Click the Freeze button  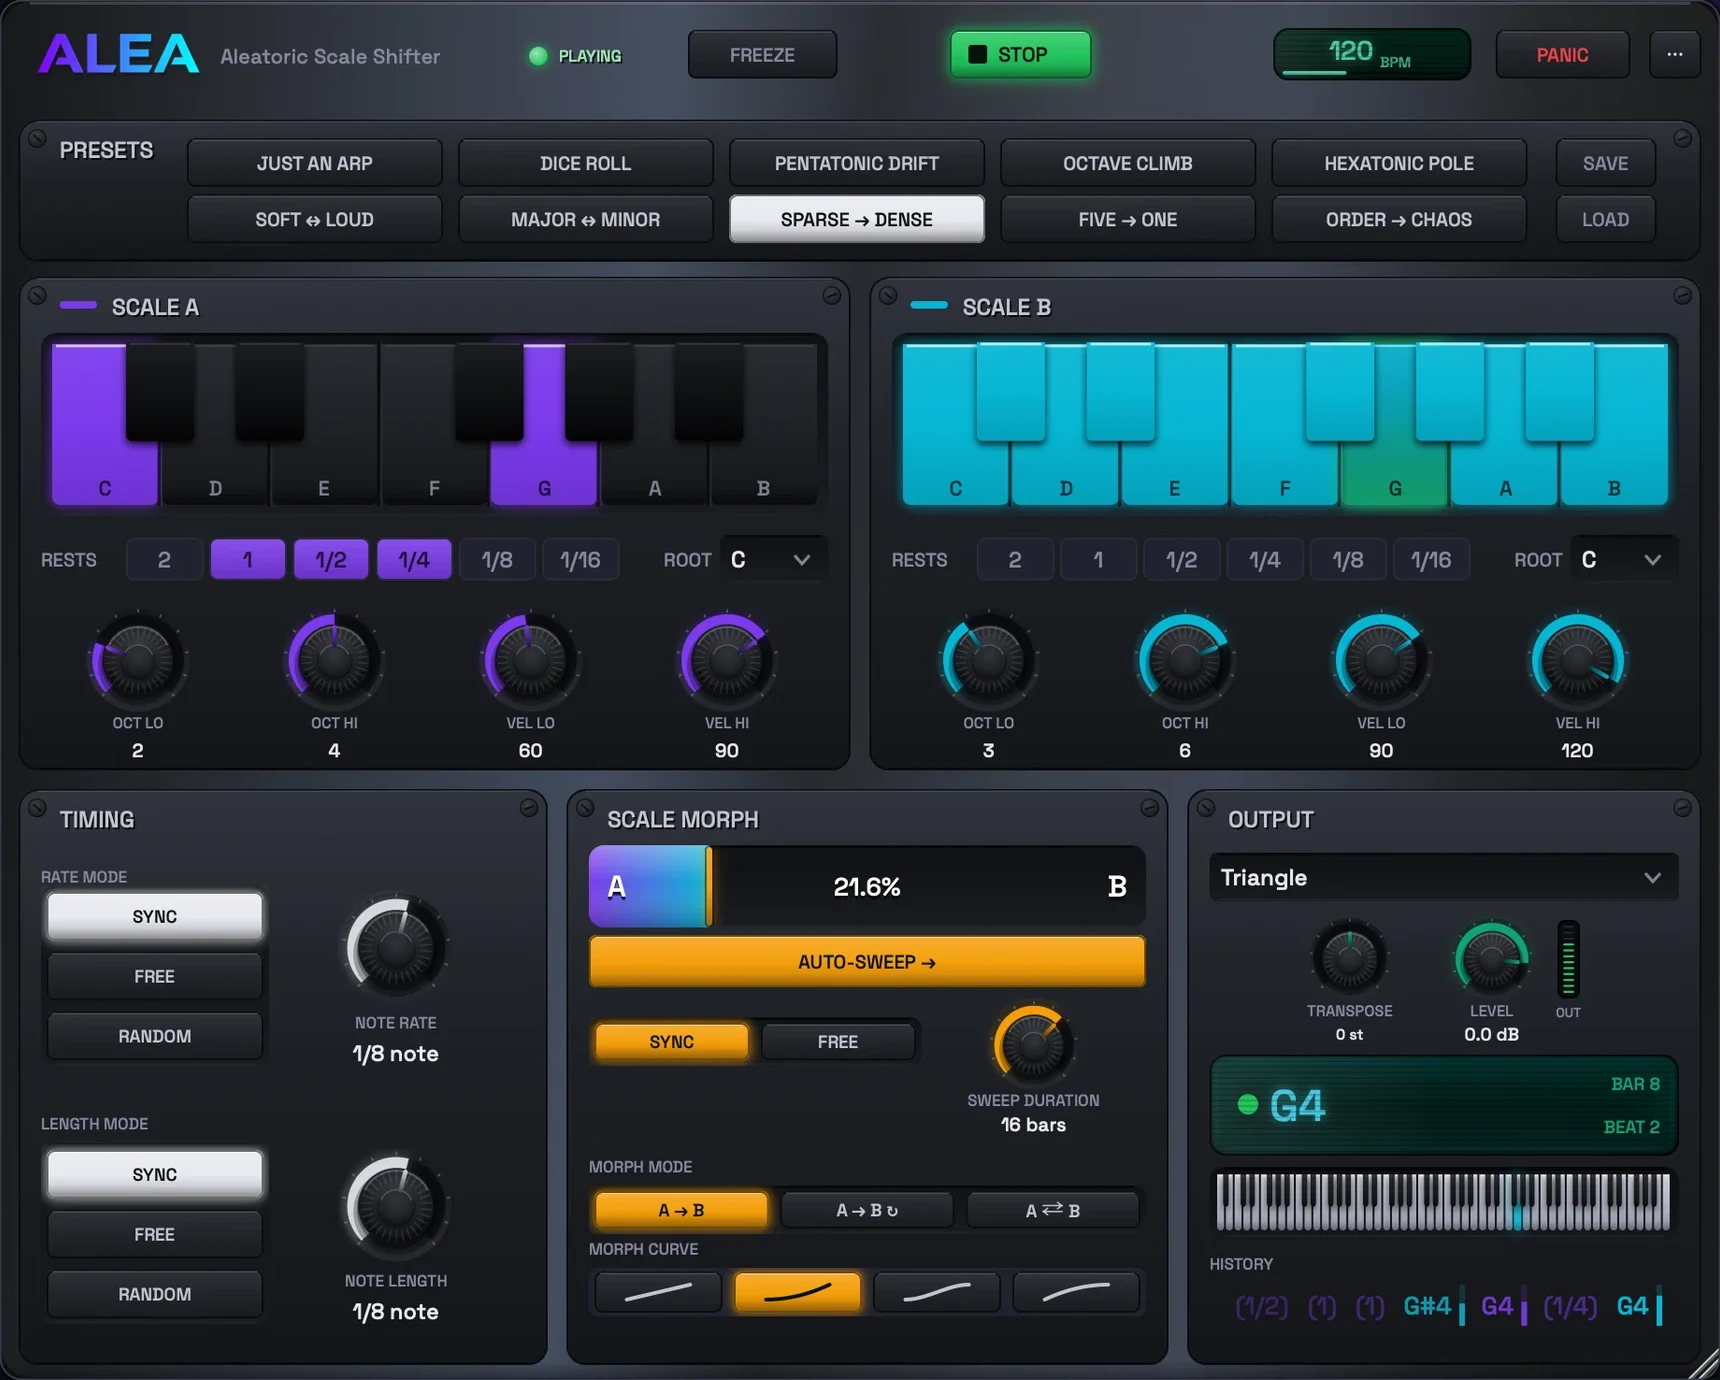(x=762, y=54)
